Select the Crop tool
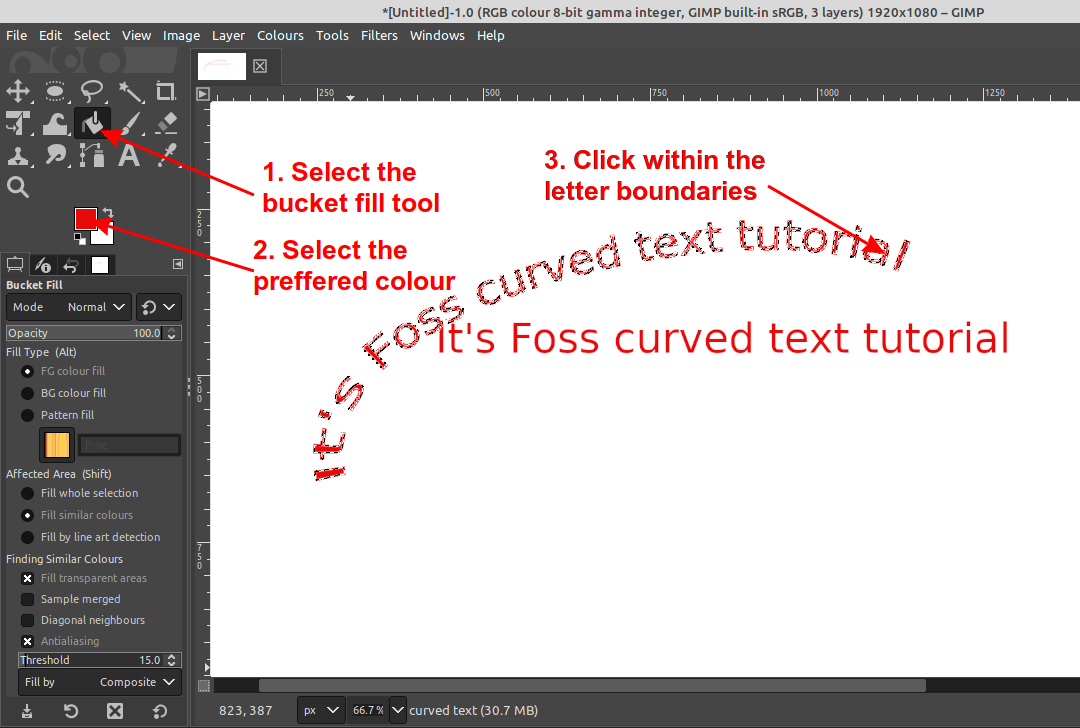Screen dimensions: 1080x728 [x=166, y=91]
